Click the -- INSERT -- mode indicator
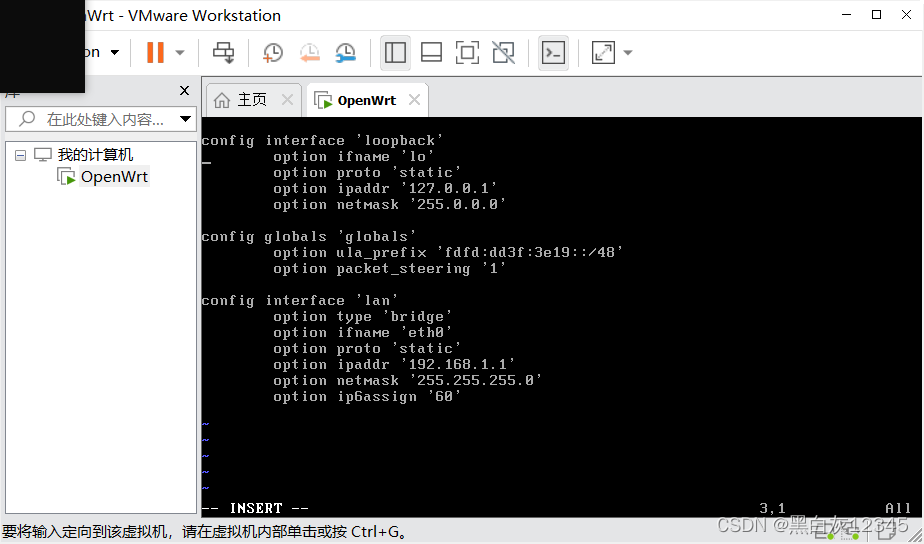The height and width of the screenshot is (544, 924). click(x=255, y=508)
